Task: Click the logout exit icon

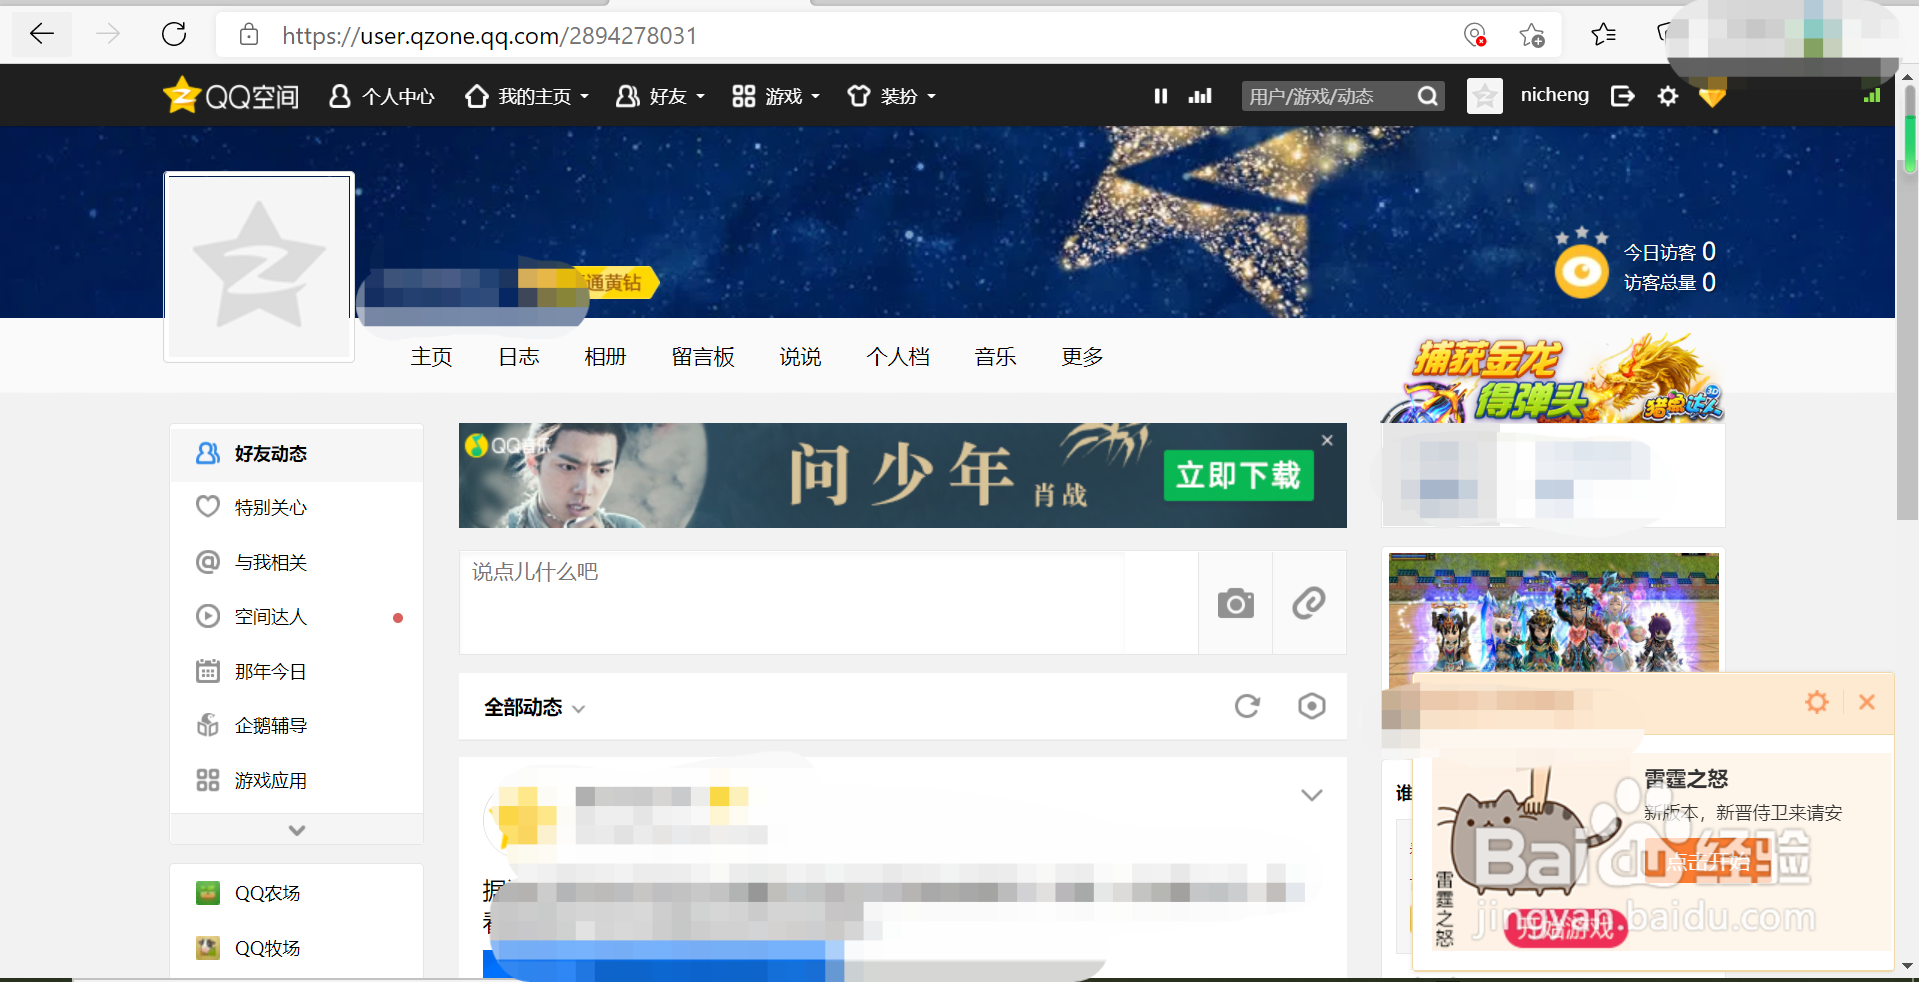Action: [1623, 96]
